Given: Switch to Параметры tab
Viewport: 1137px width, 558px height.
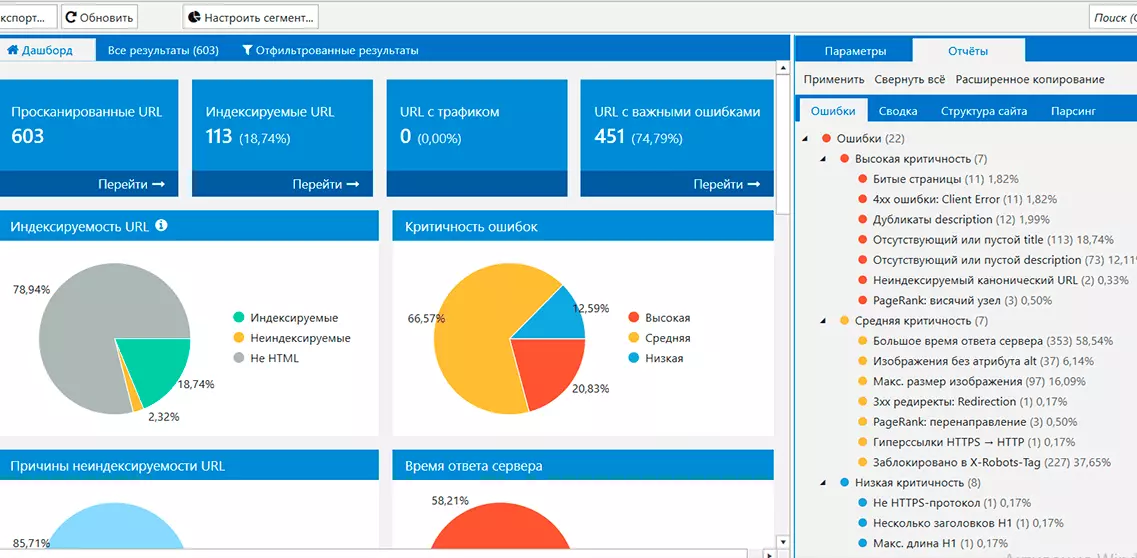Looking at the screenshot, I should pyautogui.click(x=856, y=51).
